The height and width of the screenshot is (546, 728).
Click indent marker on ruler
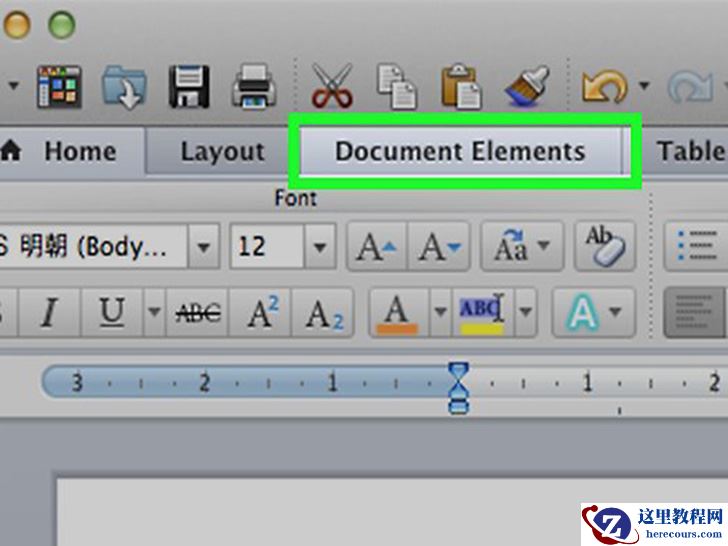(459, 388)
